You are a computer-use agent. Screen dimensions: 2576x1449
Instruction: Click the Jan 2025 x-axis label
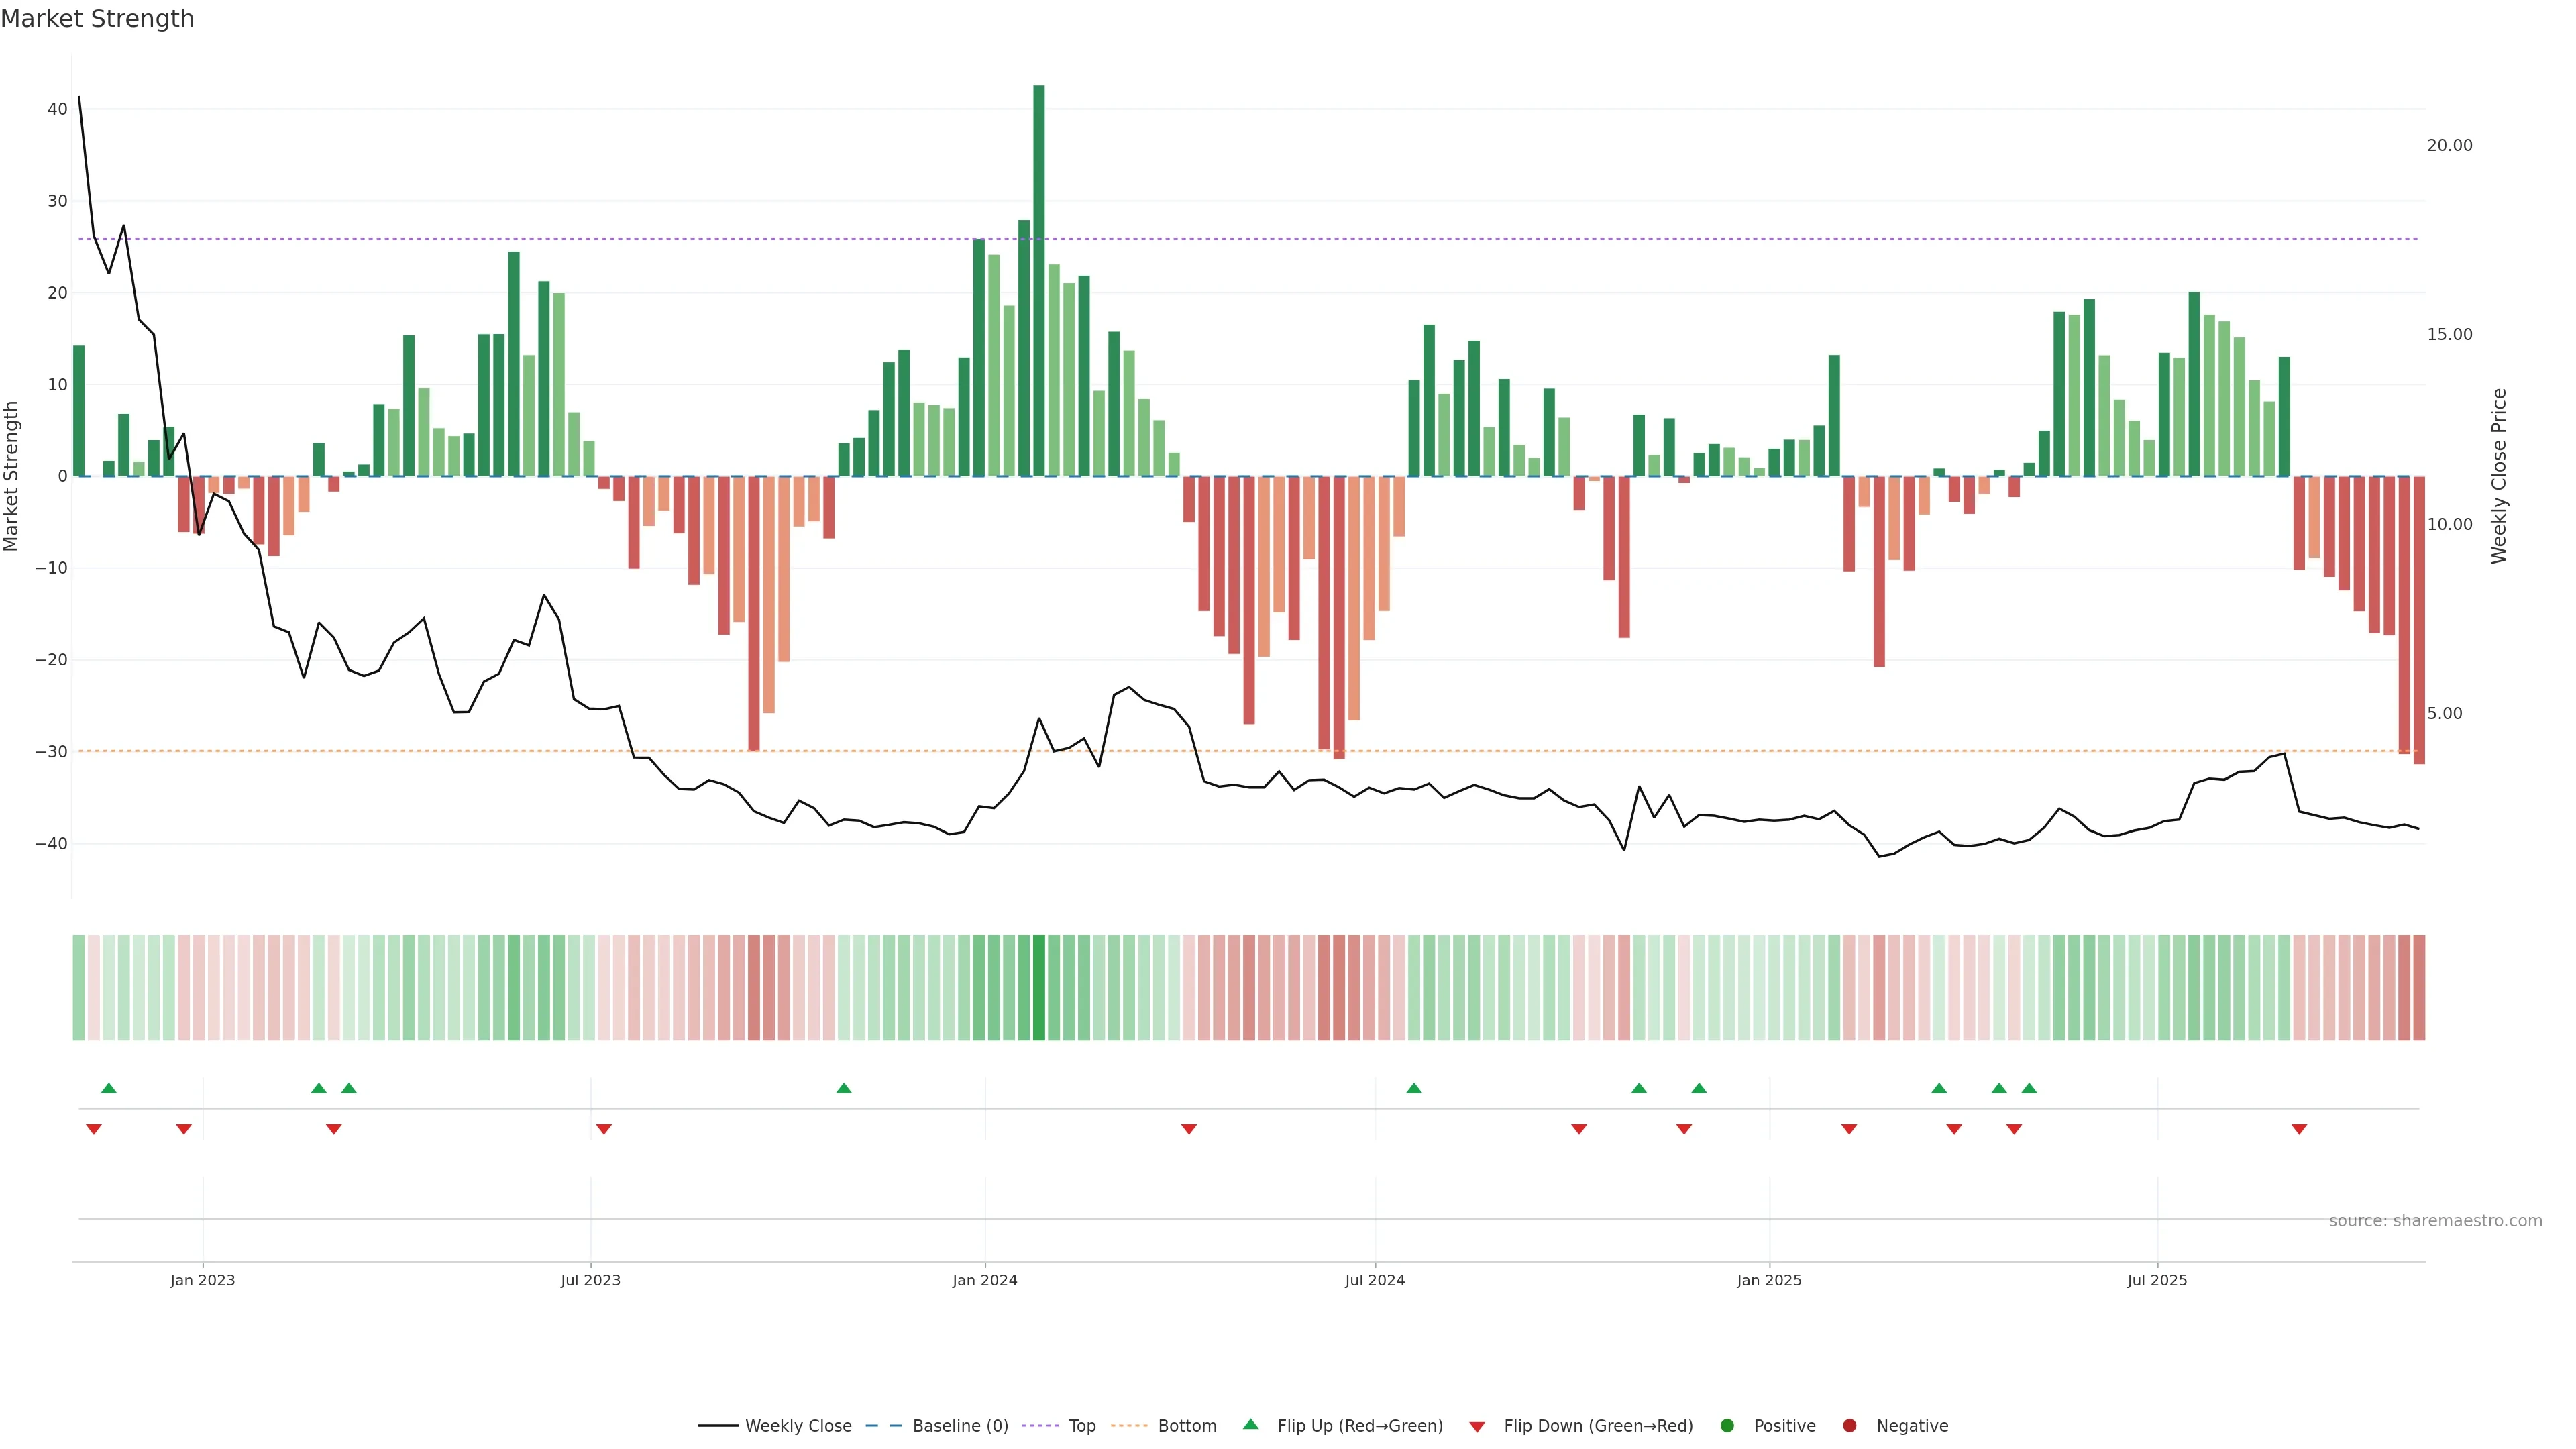(x=1769, y=1280)
